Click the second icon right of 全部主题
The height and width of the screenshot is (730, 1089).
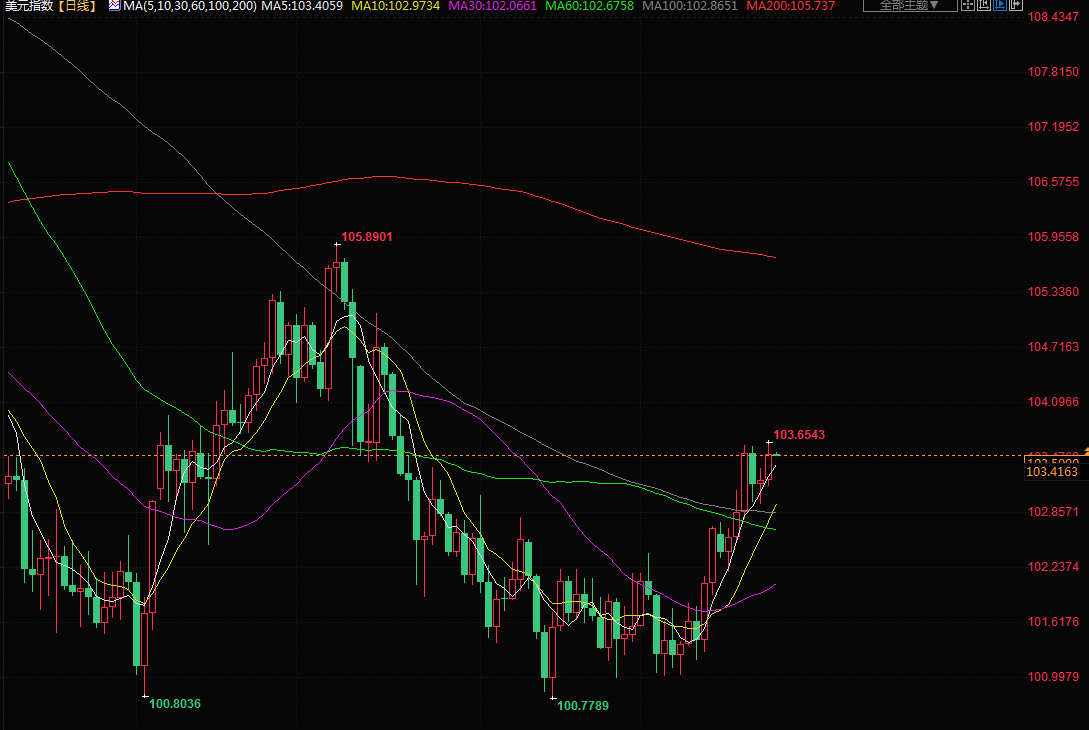click(x=984, y=6)
